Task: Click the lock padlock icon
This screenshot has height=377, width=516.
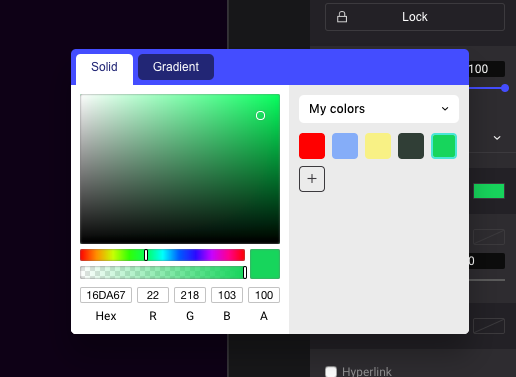Action: pyautogui.click(x=342, y=17)
